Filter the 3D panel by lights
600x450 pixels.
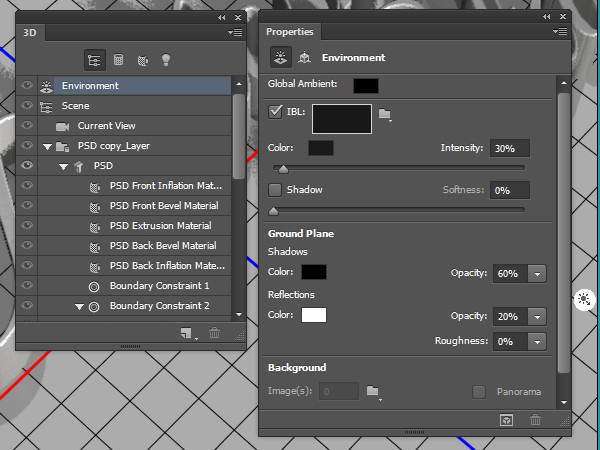pos(167,60)
